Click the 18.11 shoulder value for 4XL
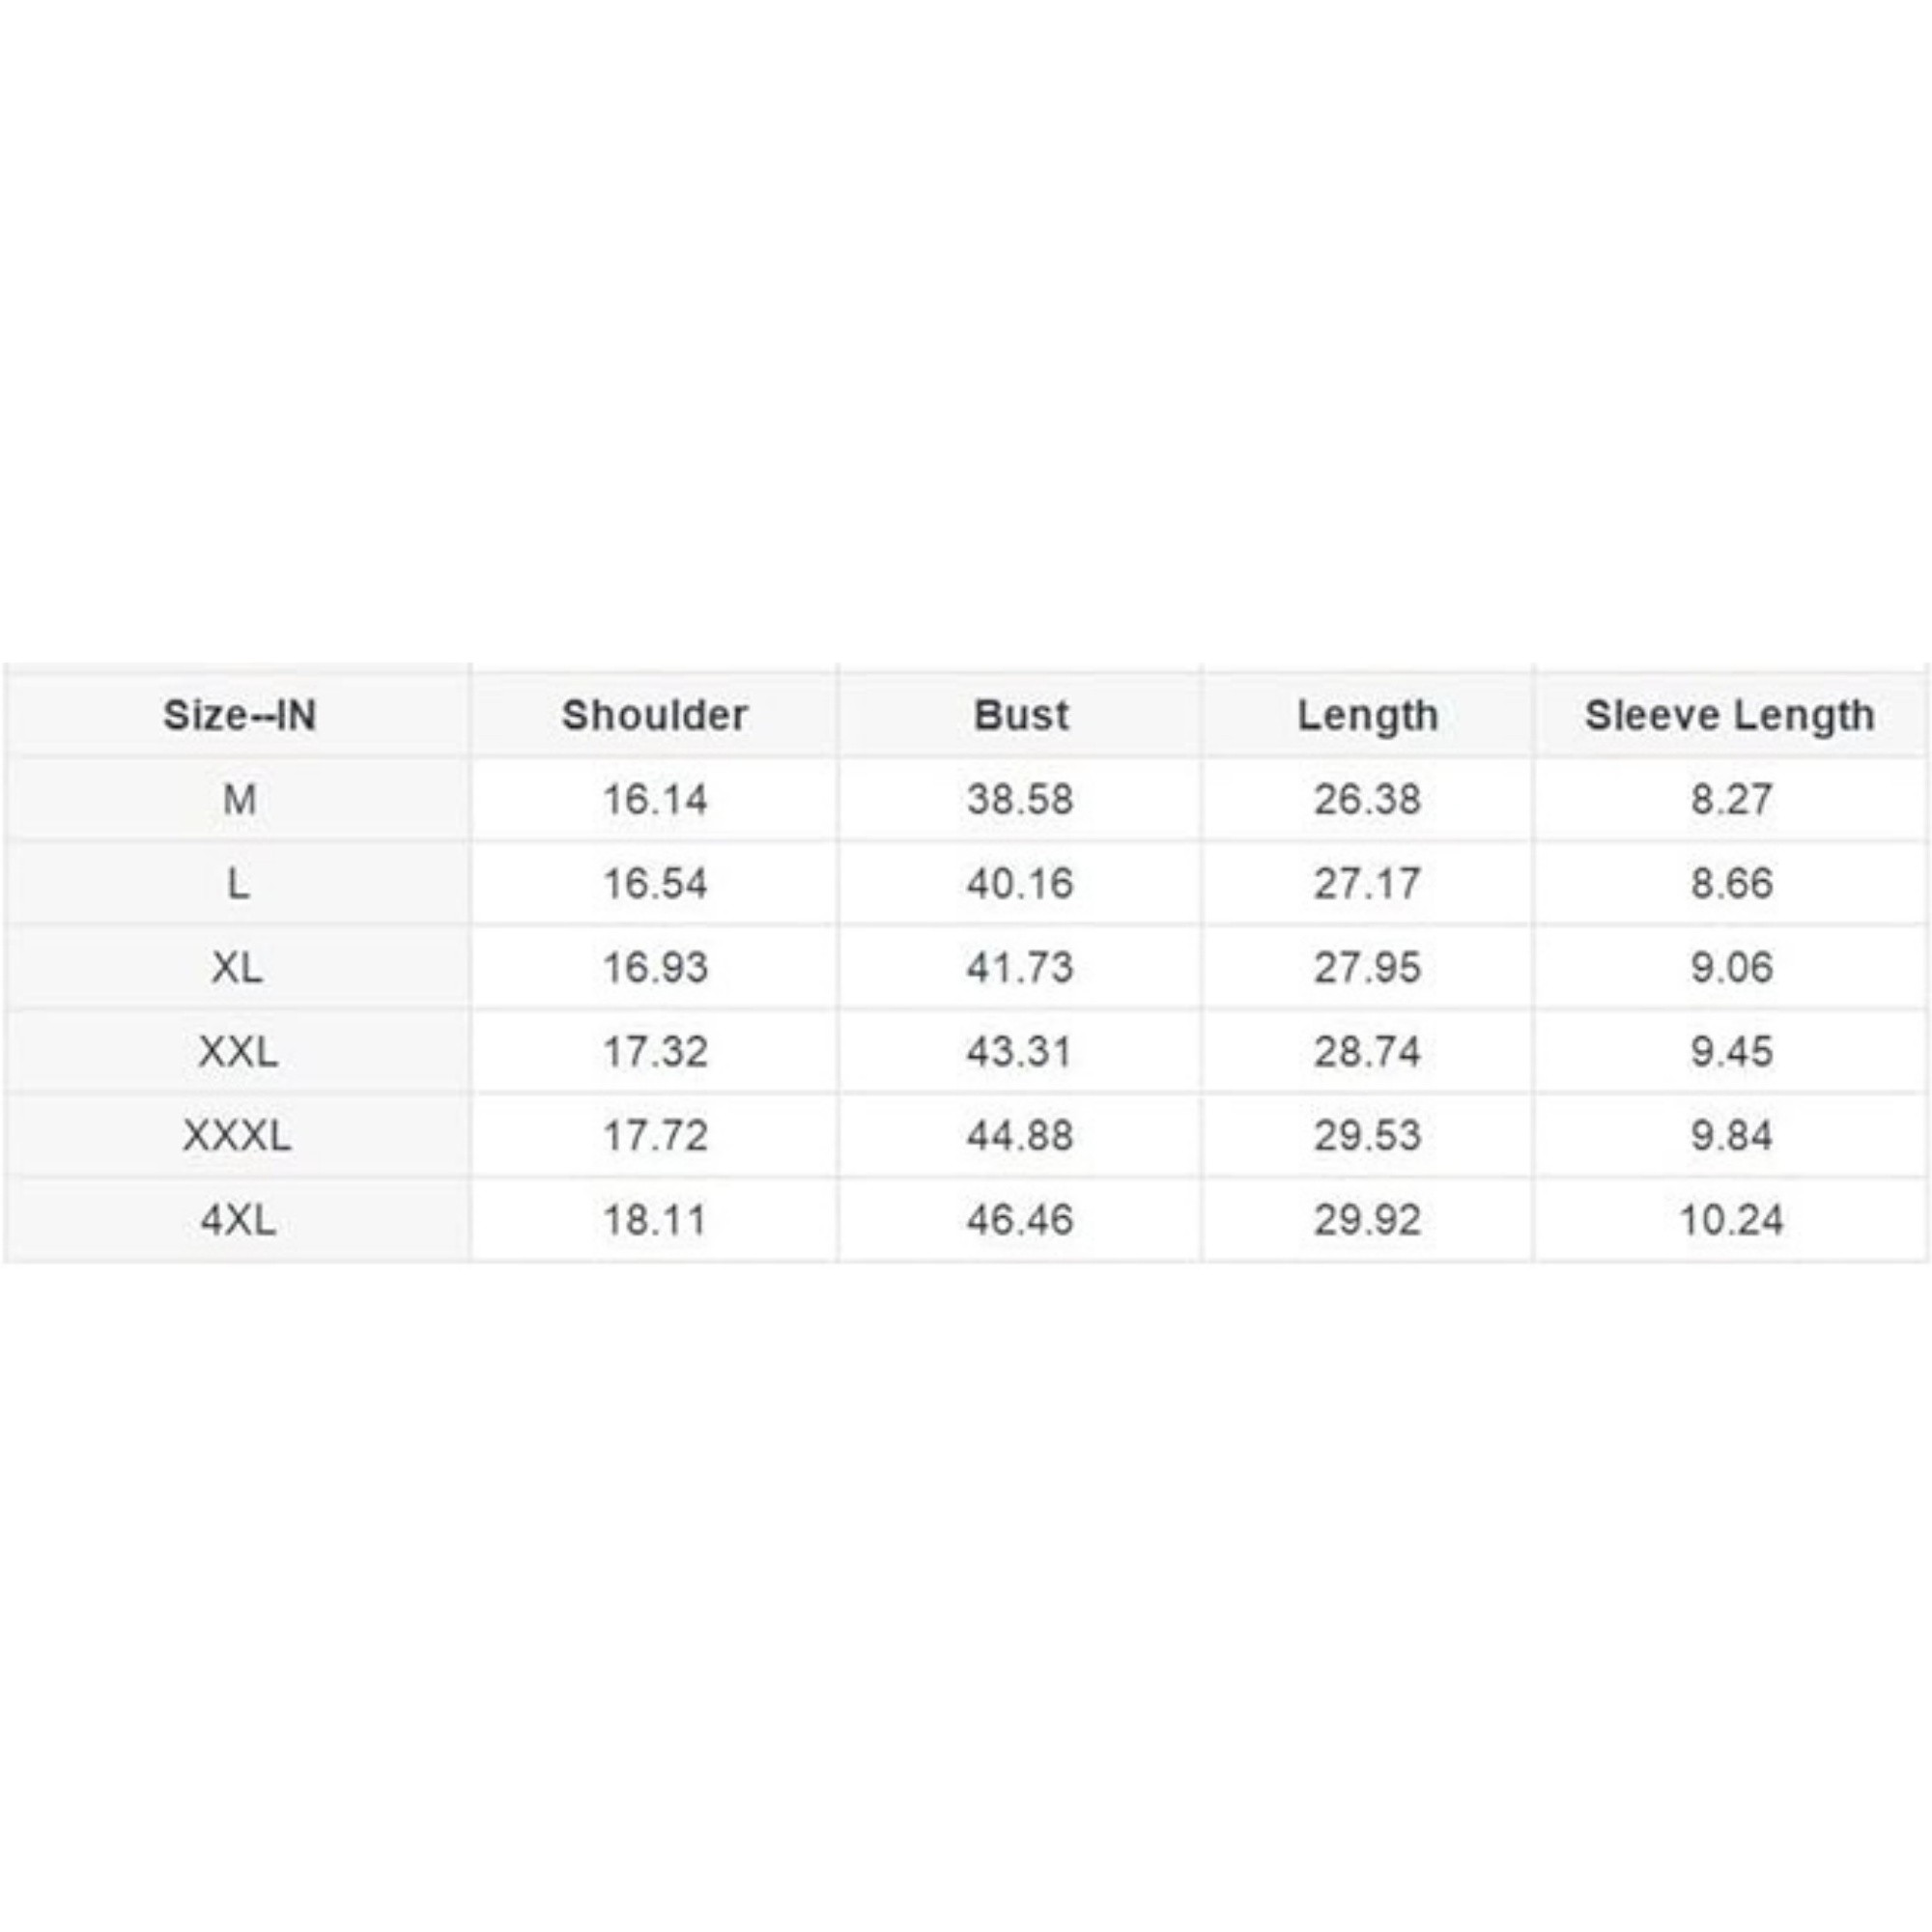Image resolution: width=1932 pixels, height=1932 pixels. pos(655,1219)
